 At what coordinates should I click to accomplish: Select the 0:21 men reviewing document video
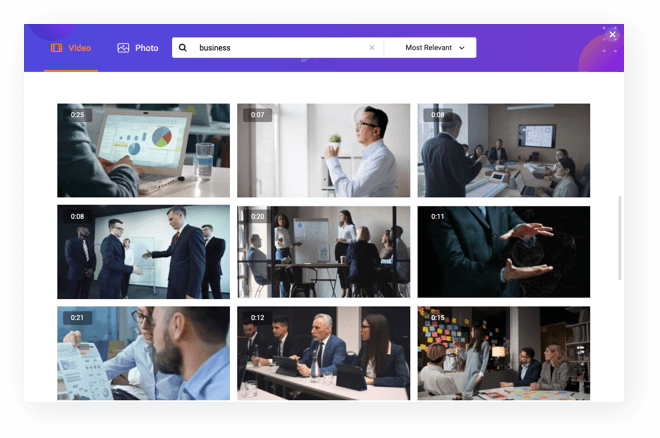point(144,353)
